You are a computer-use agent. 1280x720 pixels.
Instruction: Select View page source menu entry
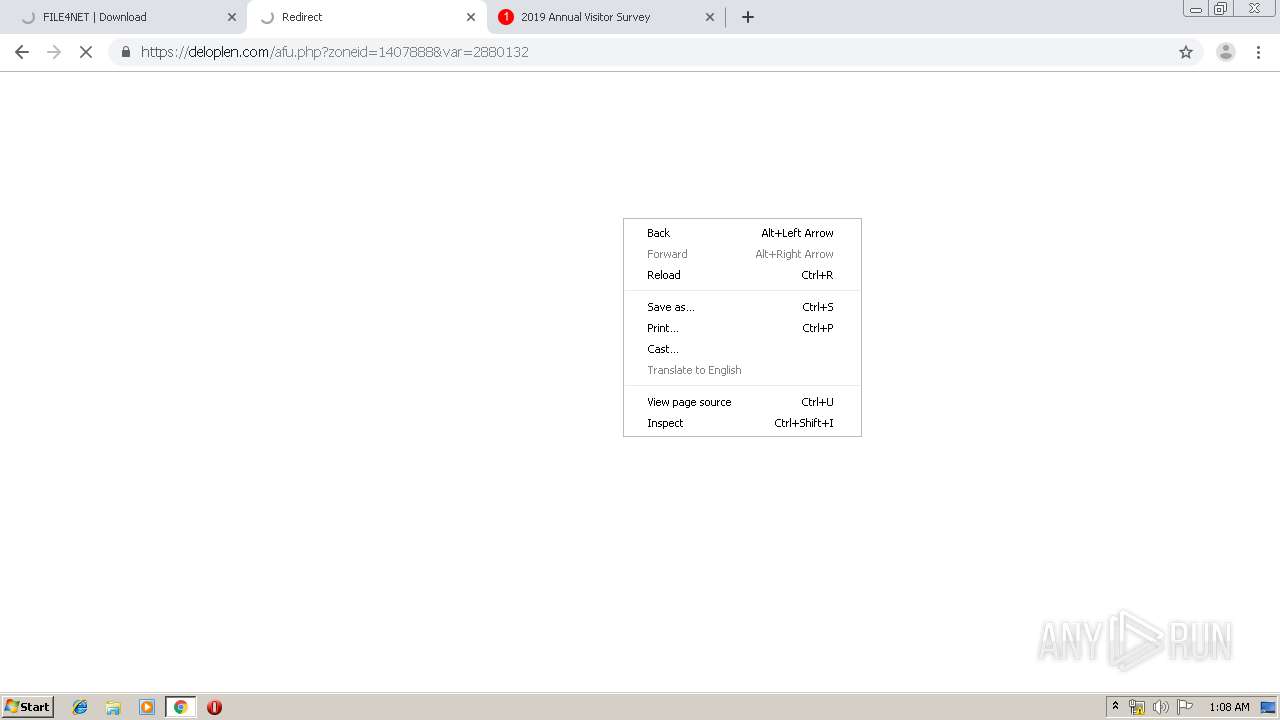[x=741, y=402]
